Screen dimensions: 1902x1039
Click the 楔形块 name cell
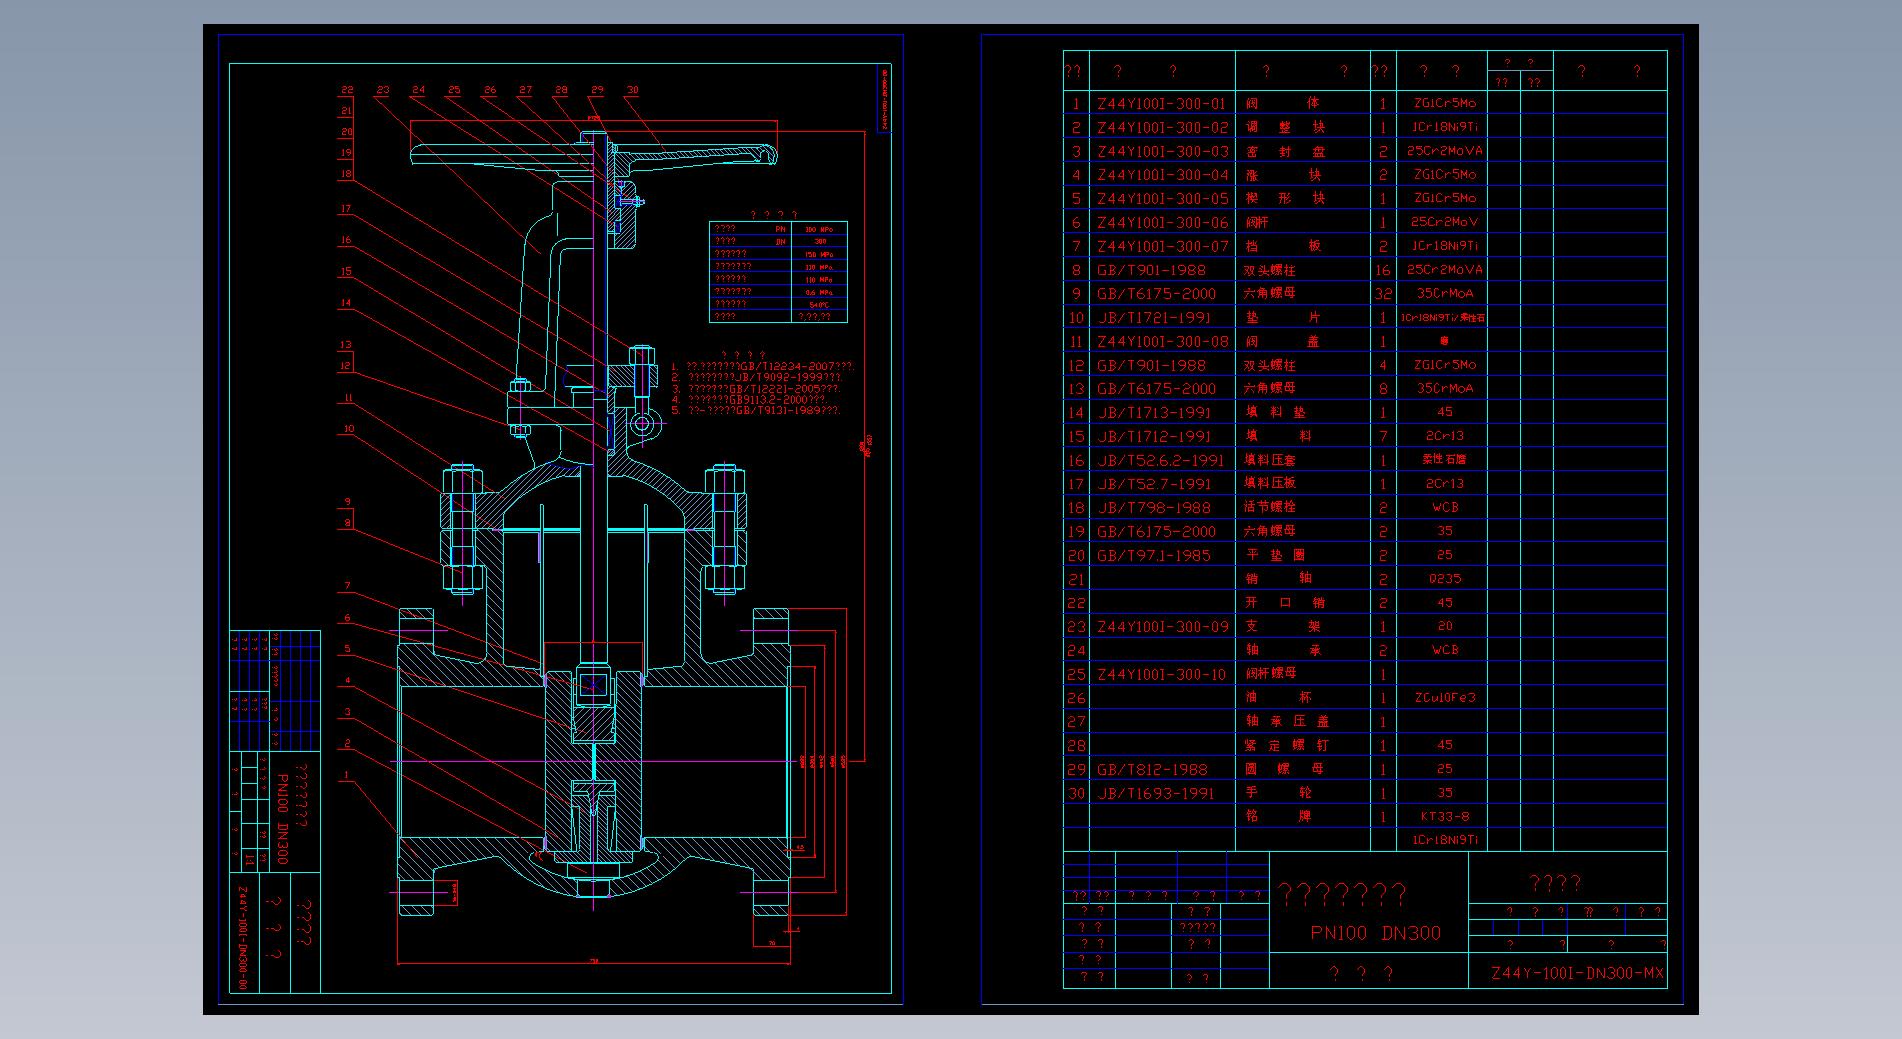(x=1284, y=198)
